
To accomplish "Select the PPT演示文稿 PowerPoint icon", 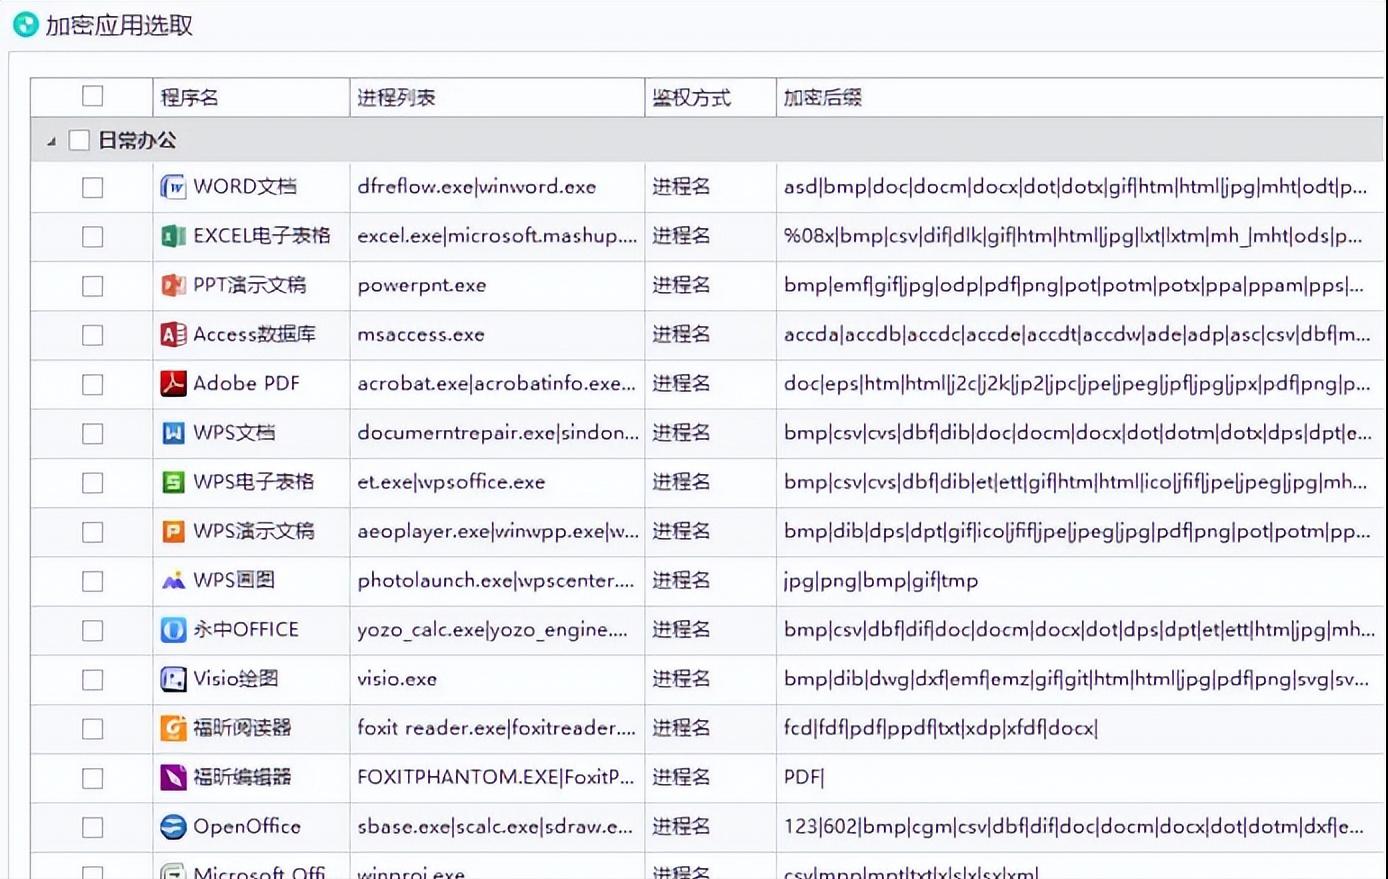I will (174, 285).
